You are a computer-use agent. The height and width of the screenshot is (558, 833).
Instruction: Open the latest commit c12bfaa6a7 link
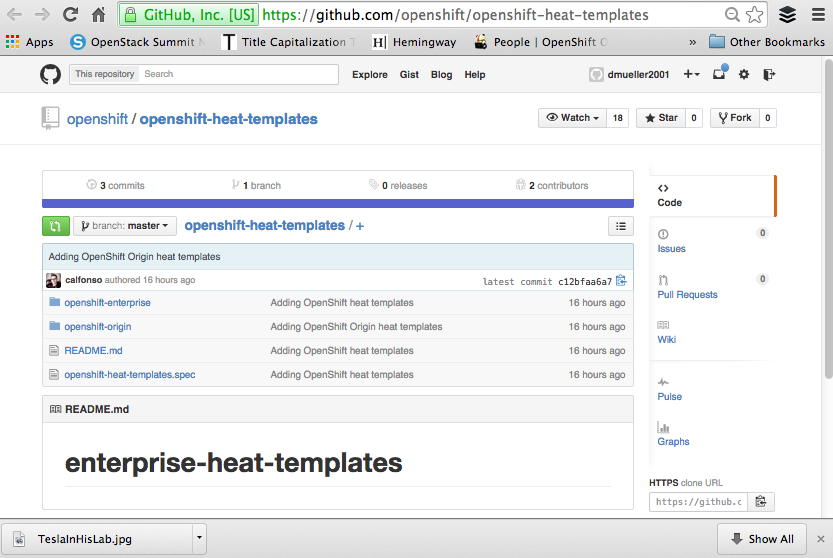click(x=584, y=282)
